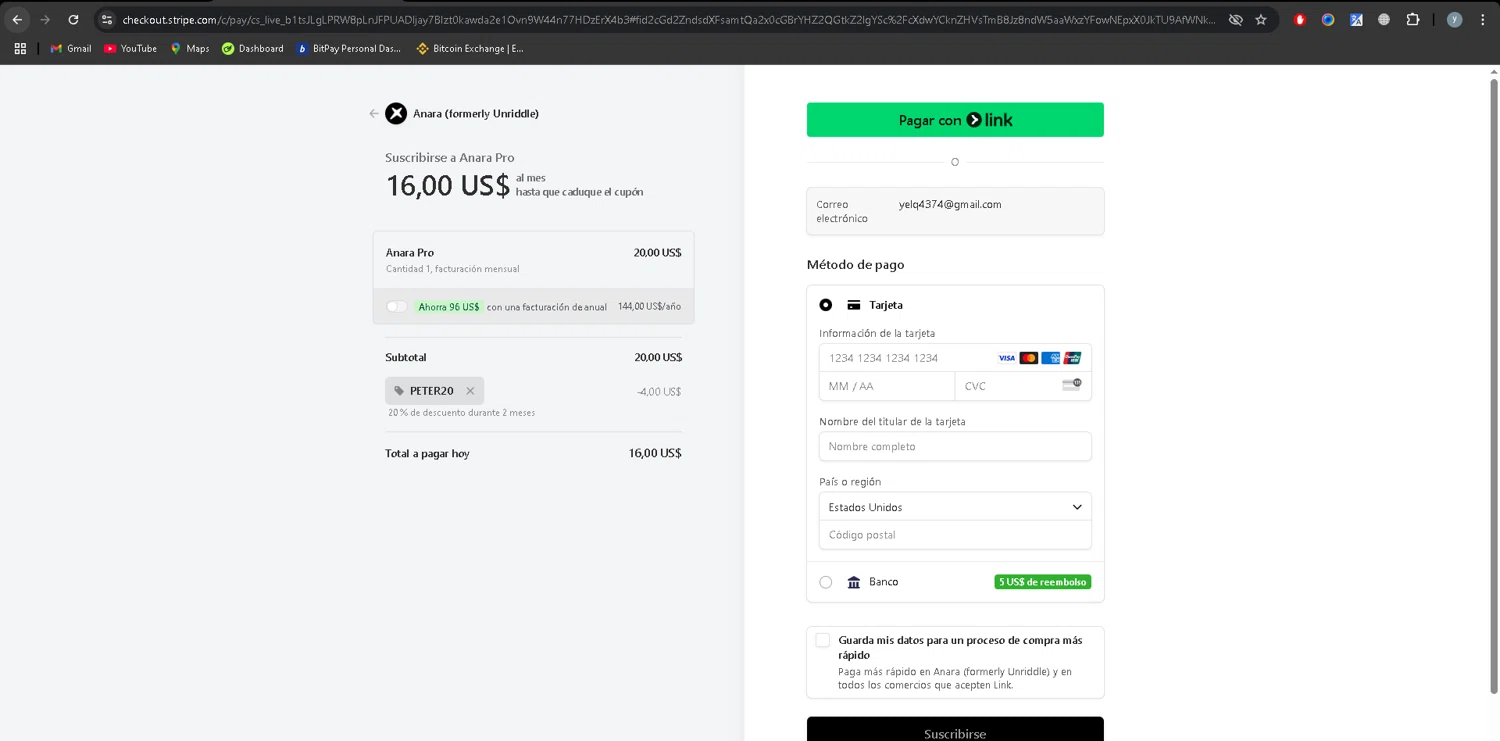
Task: Click the American Express logo
Action: [x=1050, y=358]
